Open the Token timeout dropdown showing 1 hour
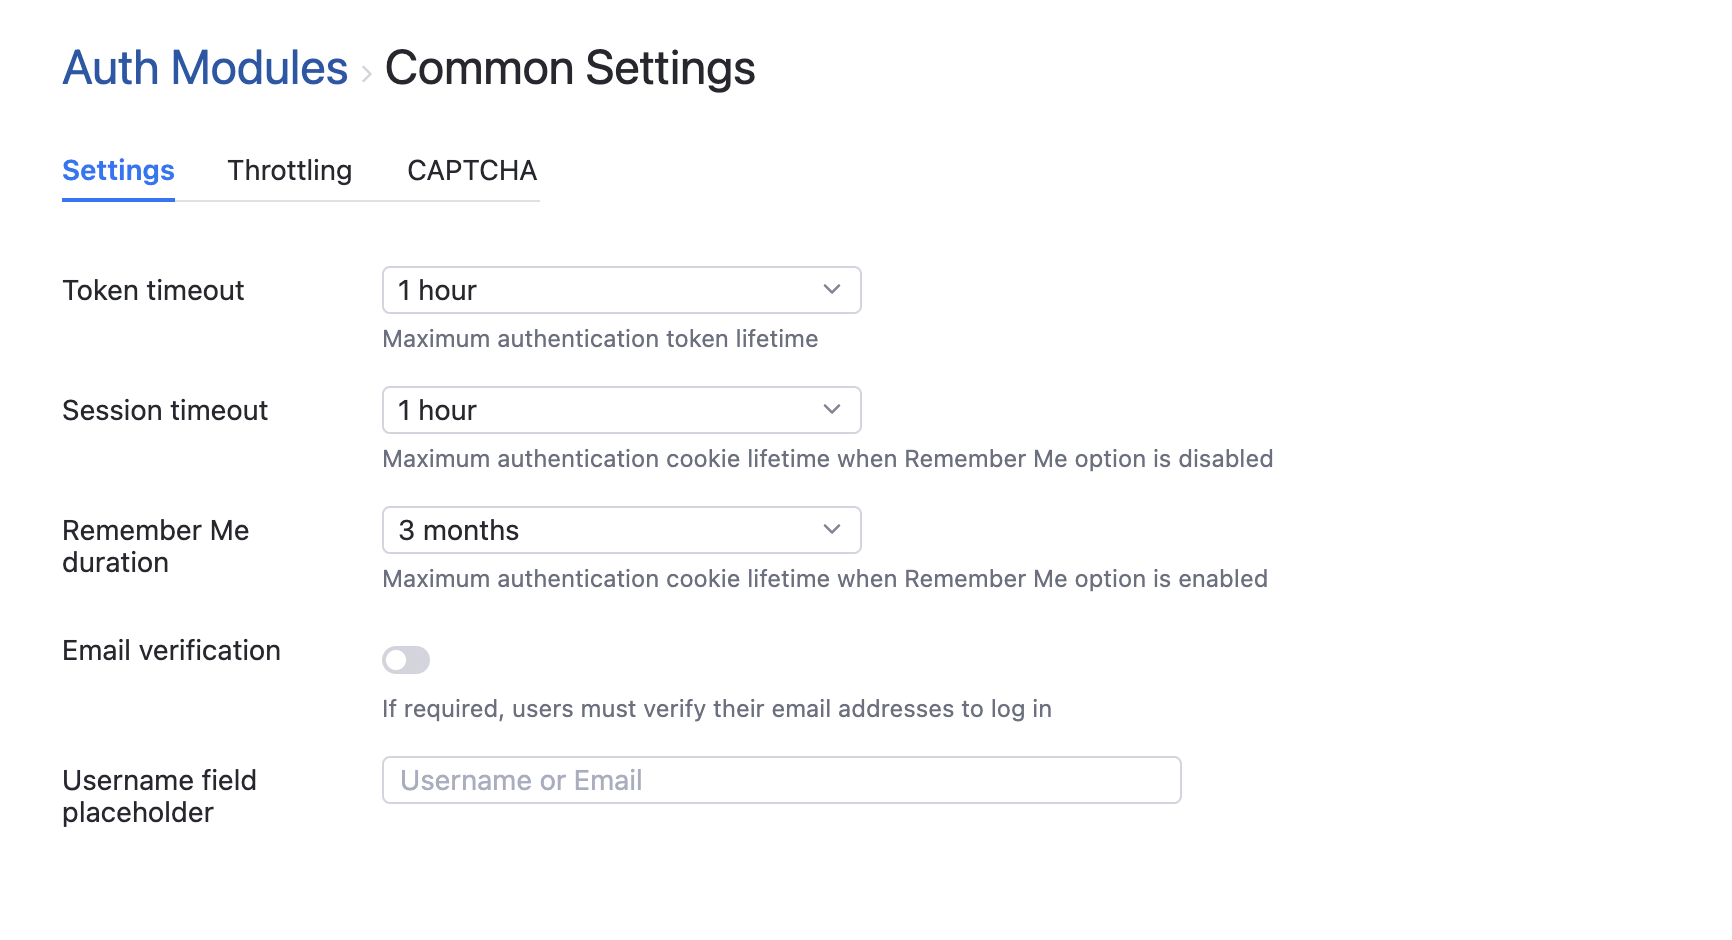The width and height of the screenshot is (1732, 940). [x=622, y=290]
